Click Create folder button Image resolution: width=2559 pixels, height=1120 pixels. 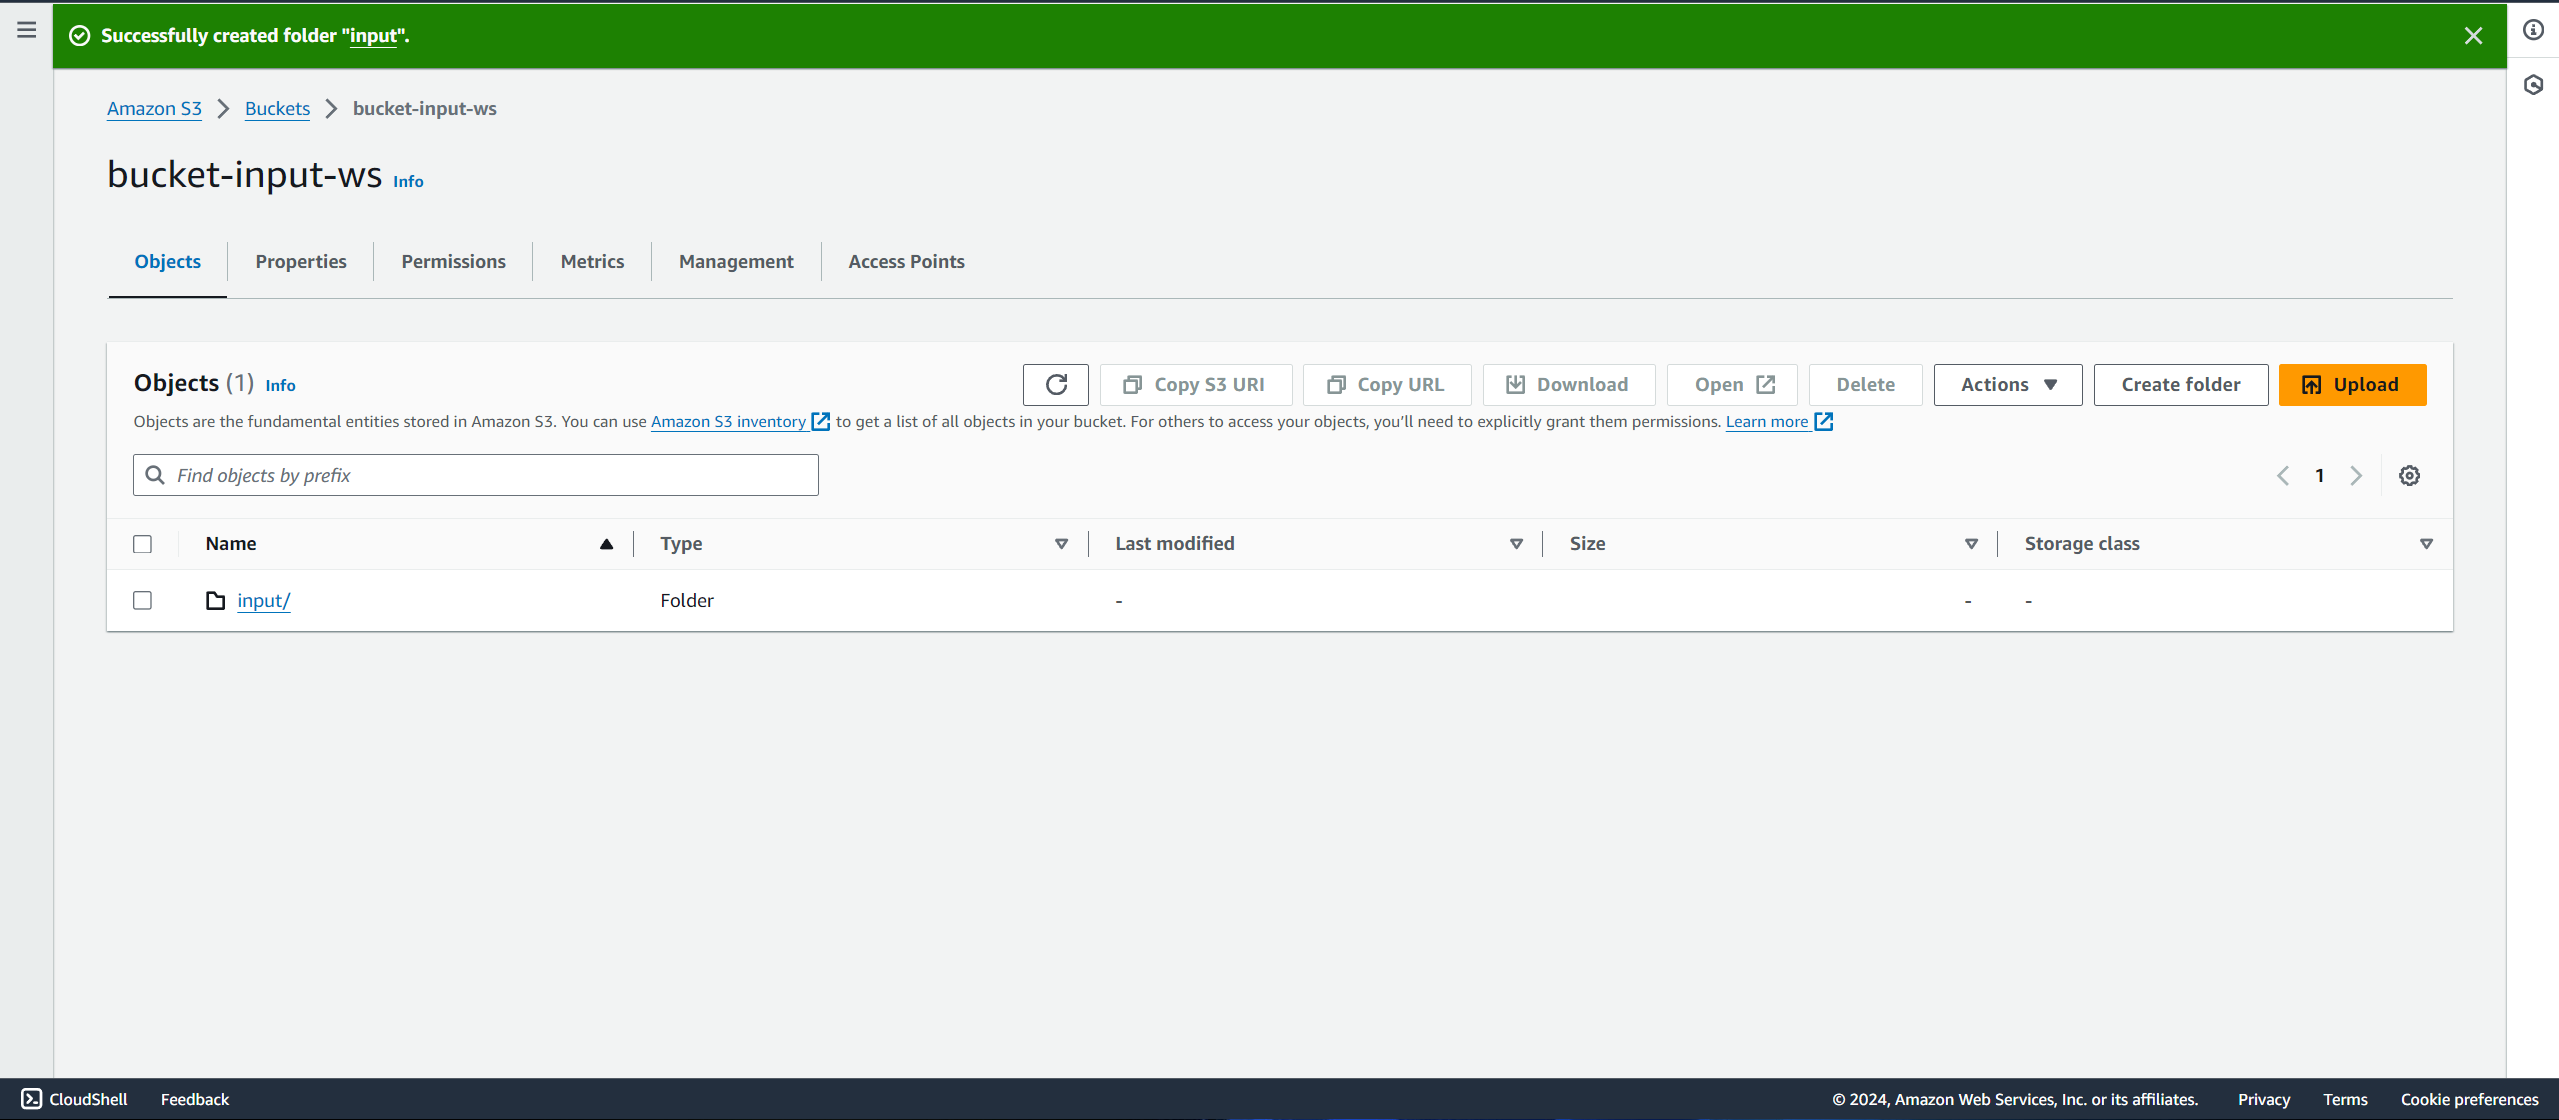(x=2180, y=385)
